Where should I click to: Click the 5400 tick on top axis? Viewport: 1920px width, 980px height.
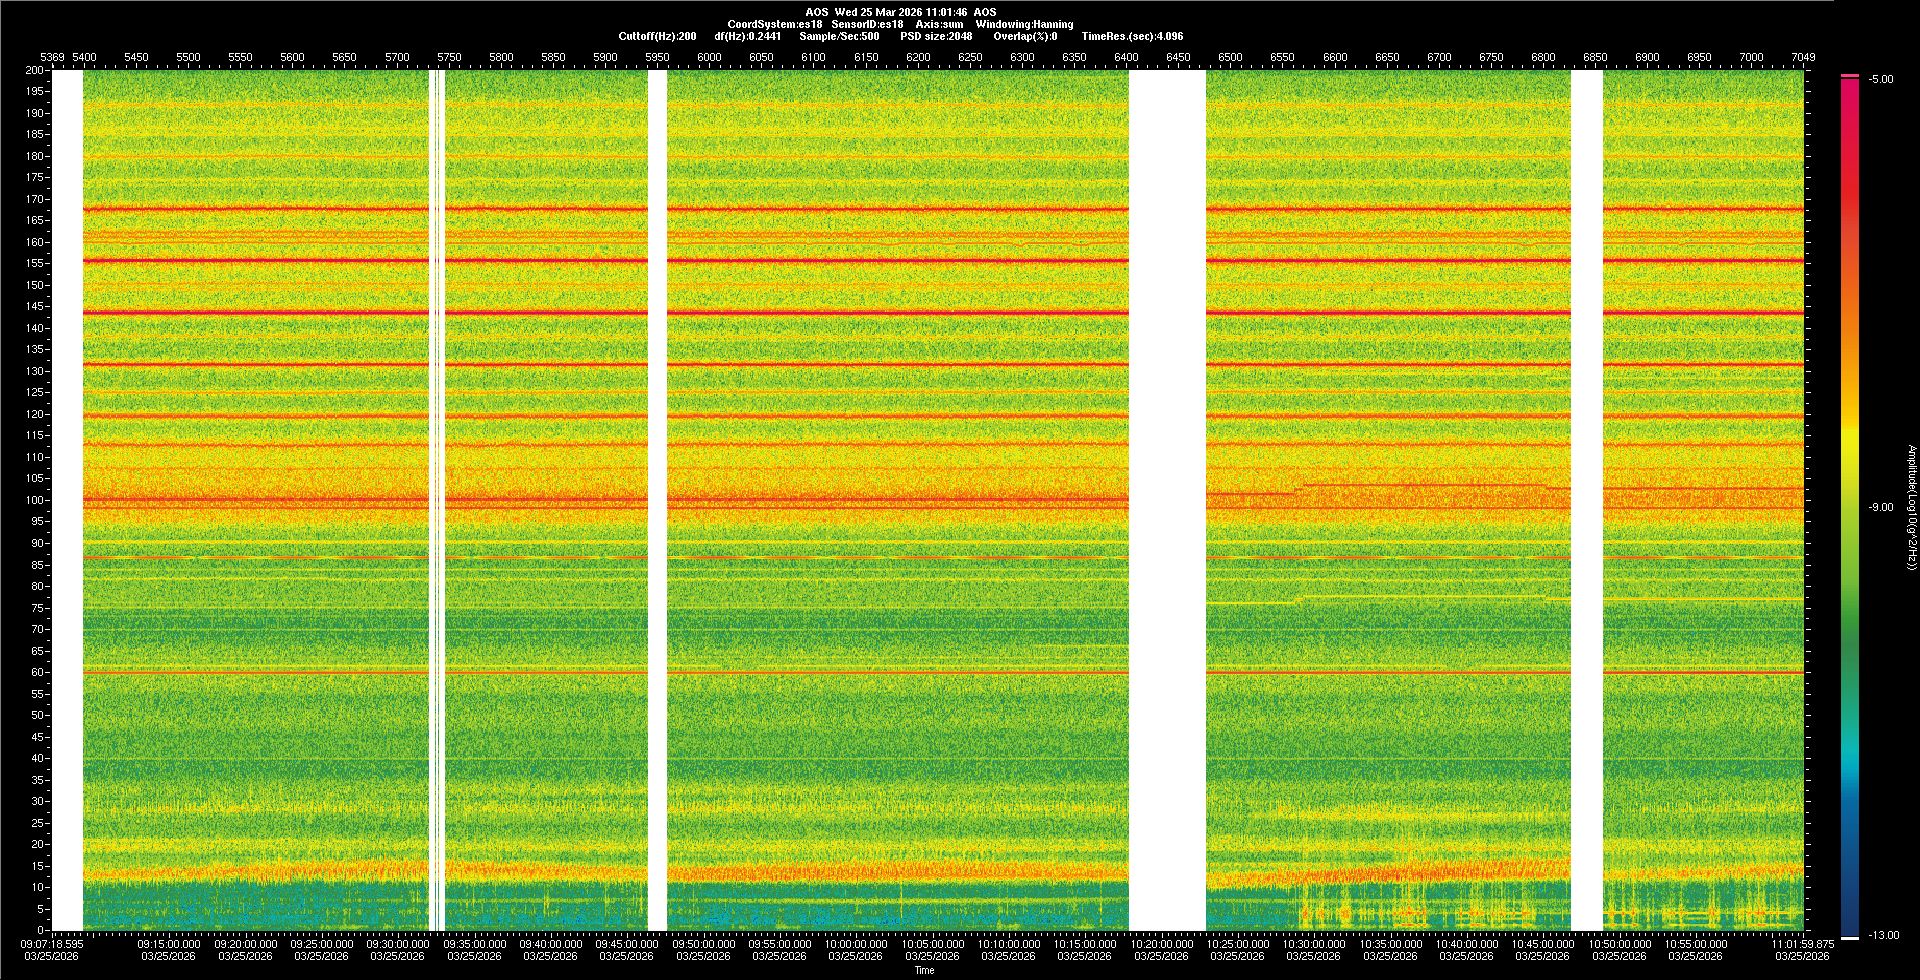point(84,58)
